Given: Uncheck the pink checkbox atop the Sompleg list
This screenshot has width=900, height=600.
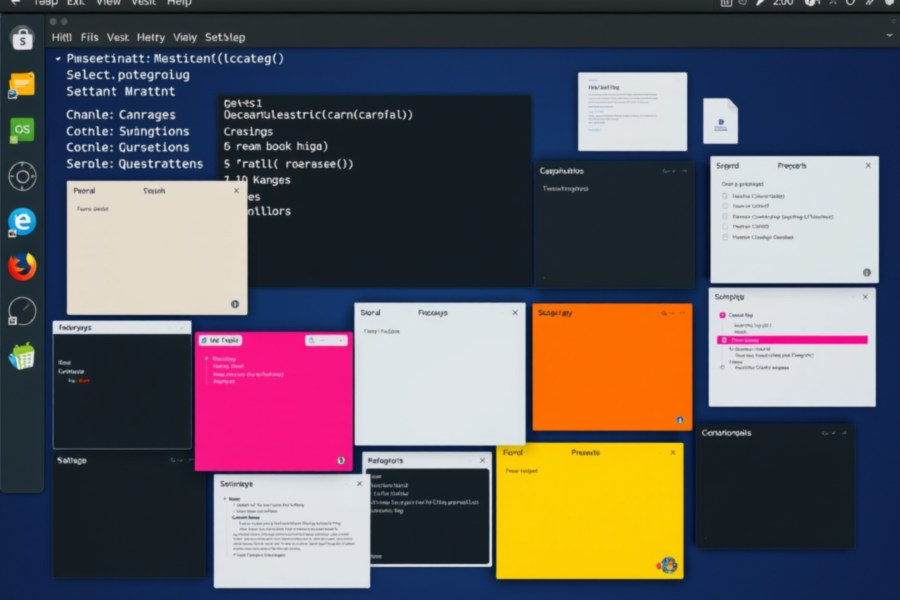Looking at the screenshot, I should tap(722, 315).
